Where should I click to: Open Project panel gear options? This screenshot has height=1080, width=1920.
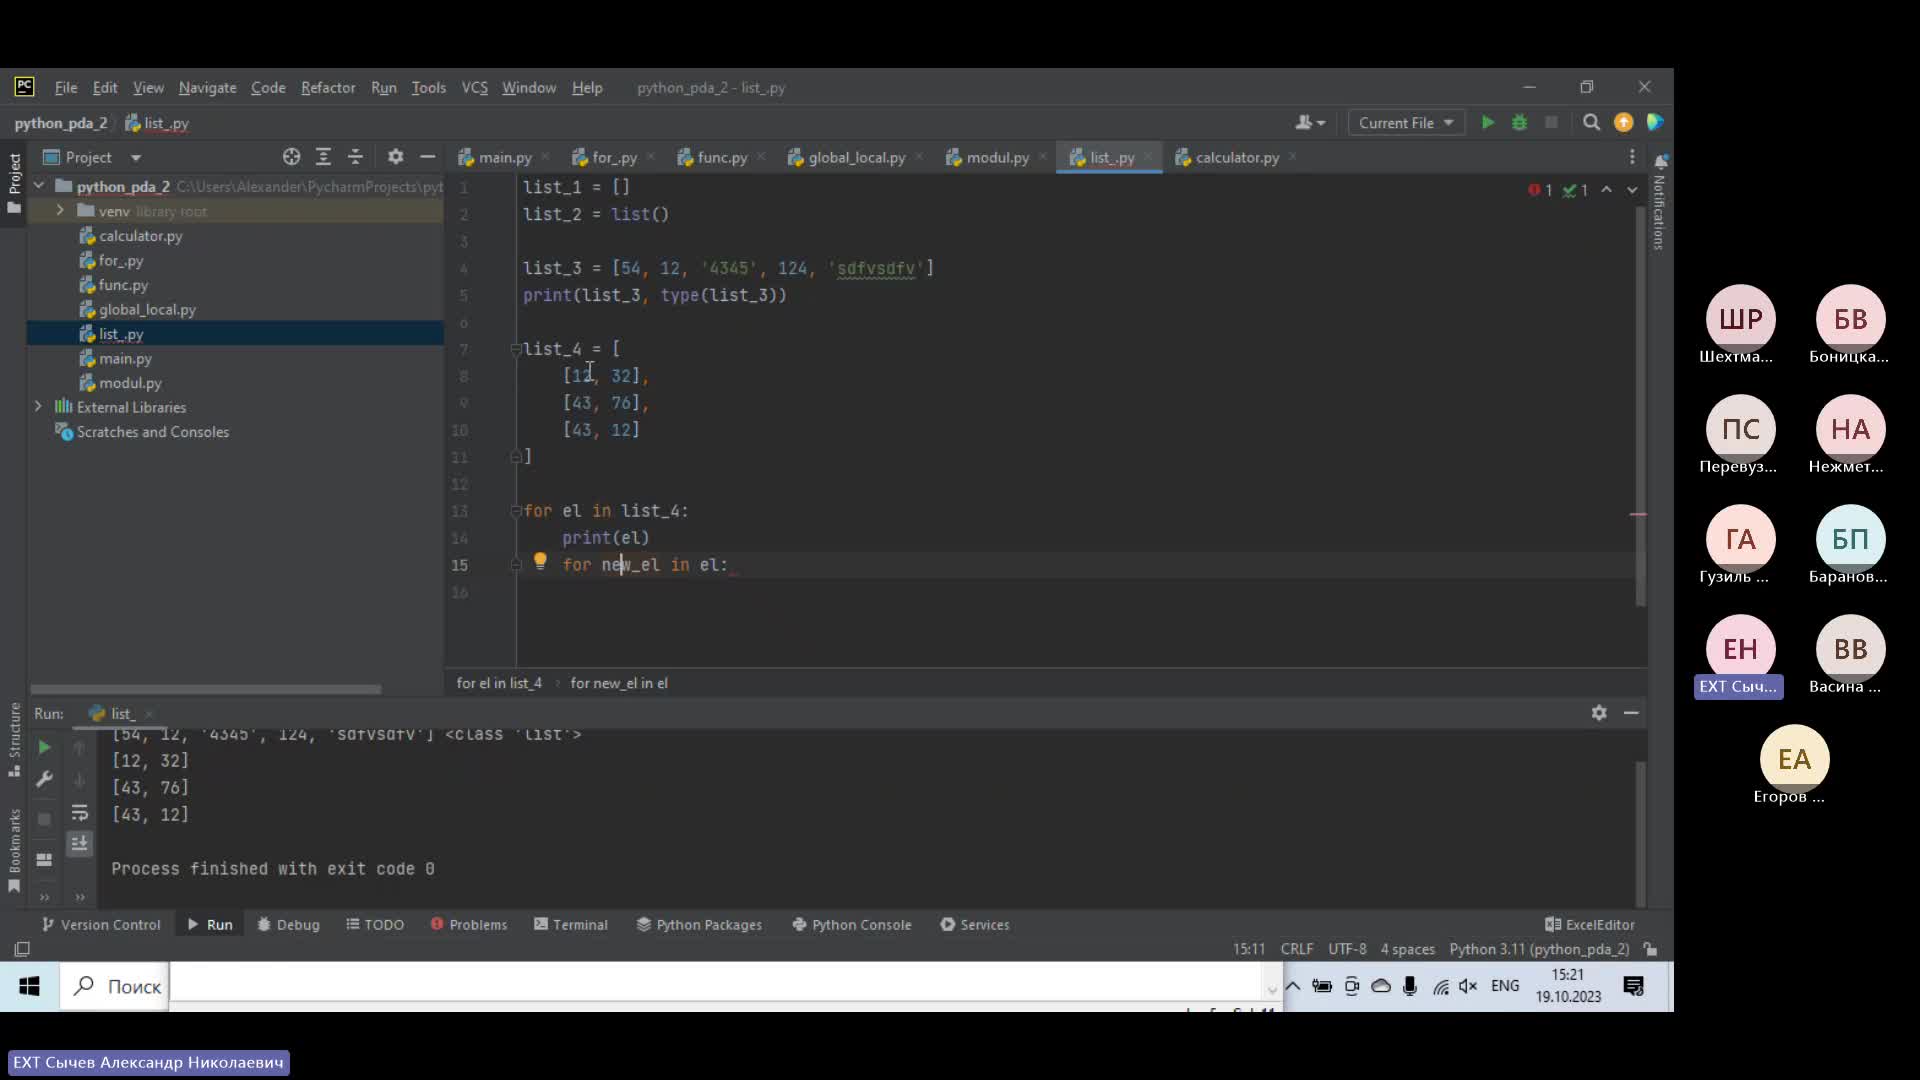coord(395,157)
